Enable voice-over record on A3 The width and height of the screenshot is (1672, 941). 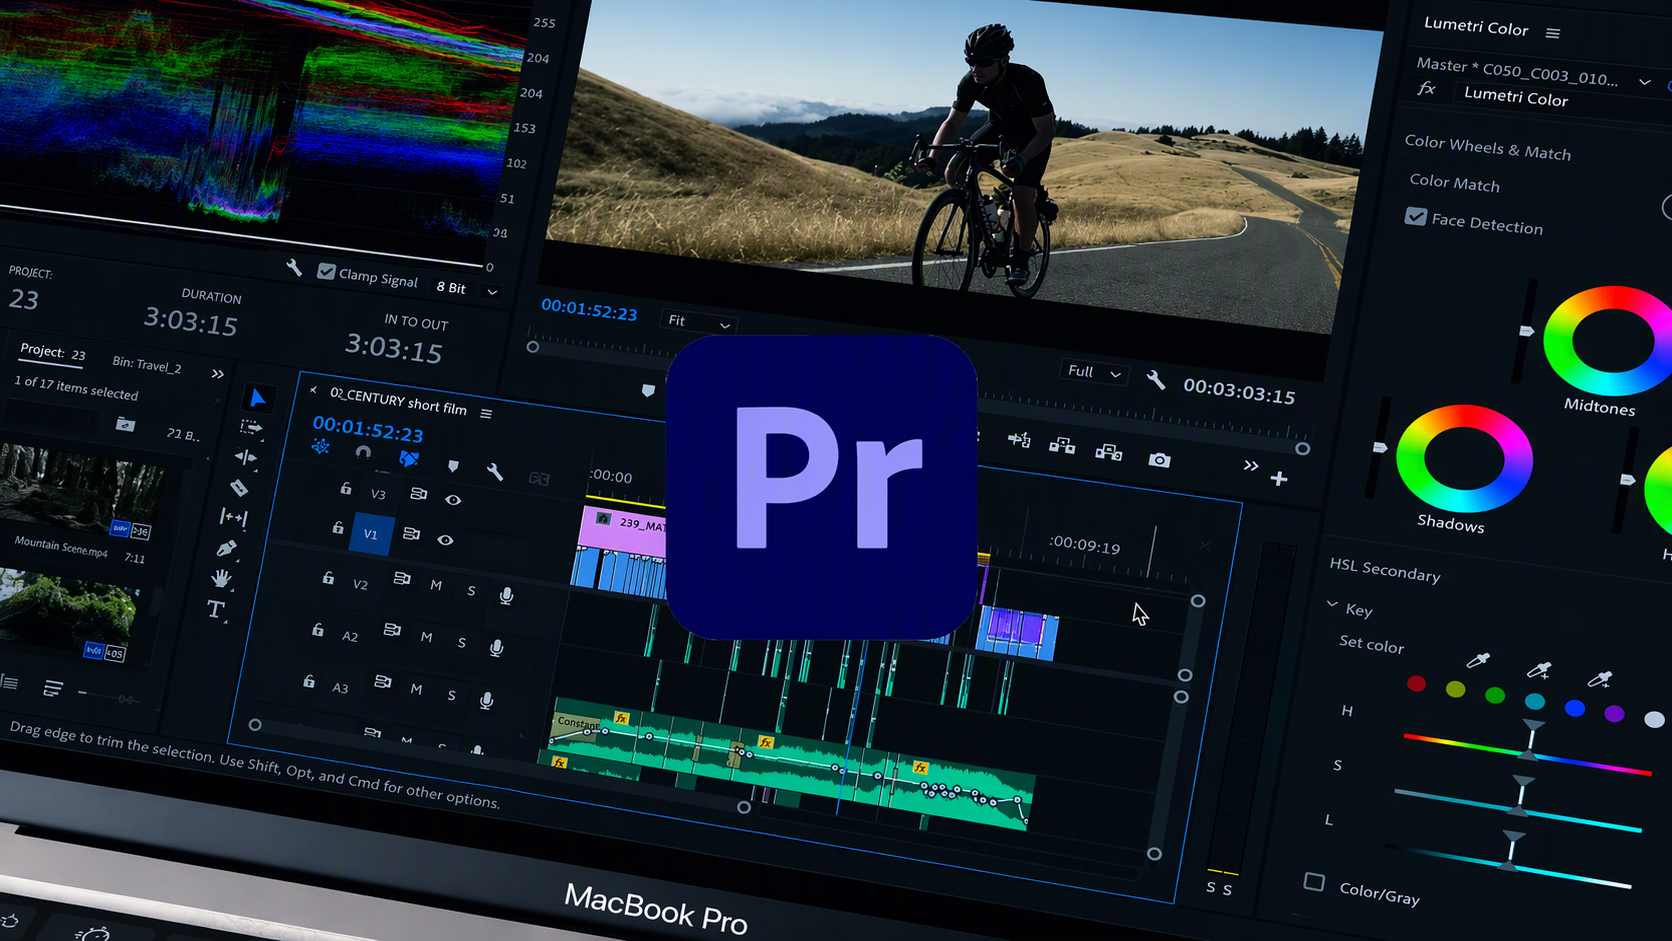click(x=486, y=701)
